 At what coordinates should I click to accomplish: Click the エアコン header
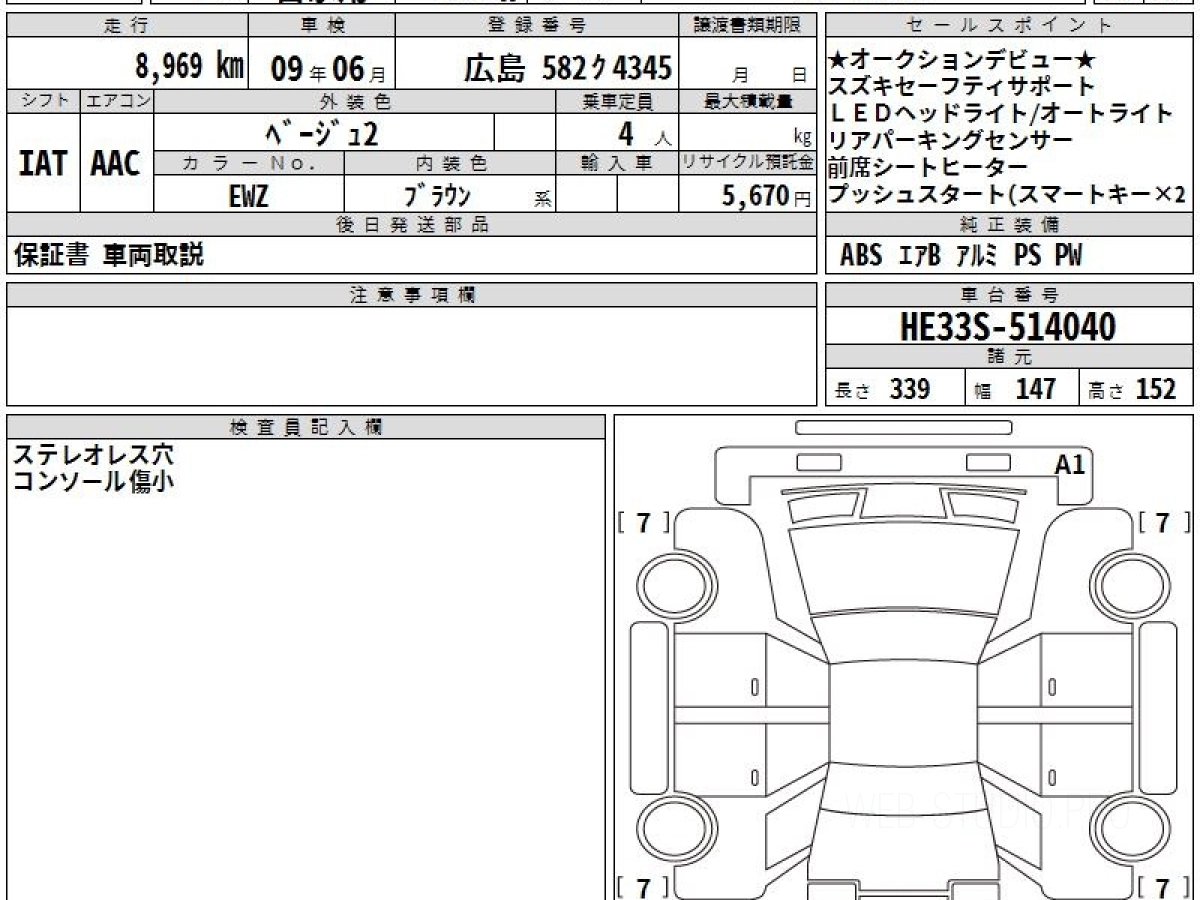click(x=117, y=101)
